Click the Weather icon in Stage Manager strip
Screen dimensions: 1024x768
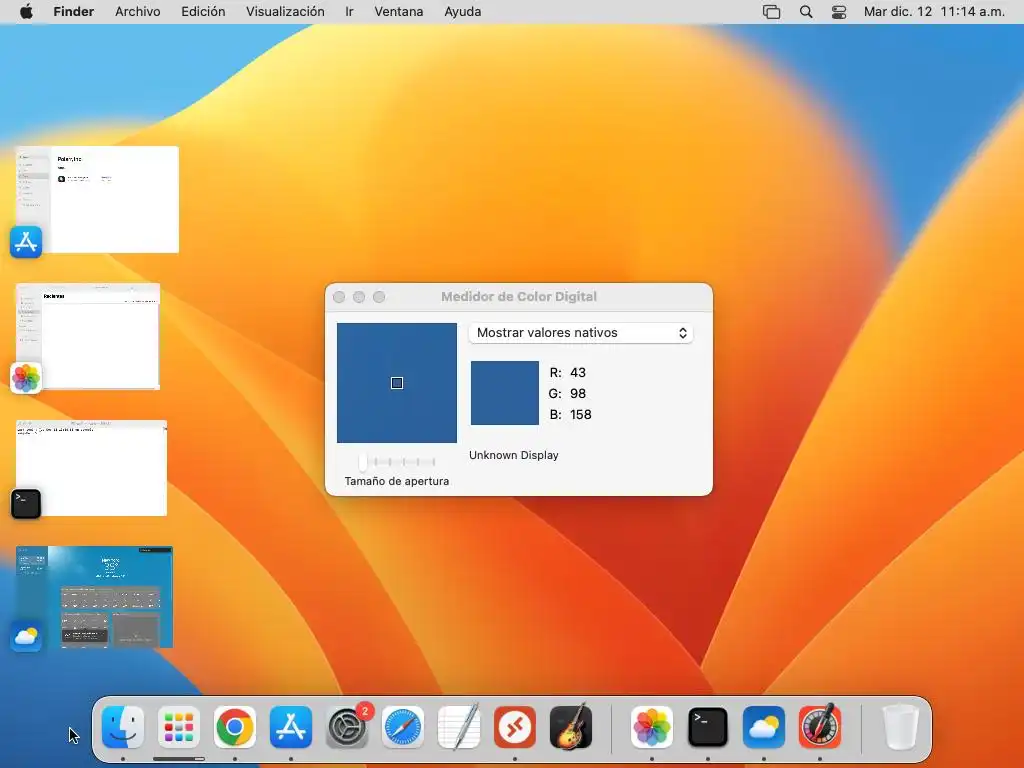[x=26, y=636]
